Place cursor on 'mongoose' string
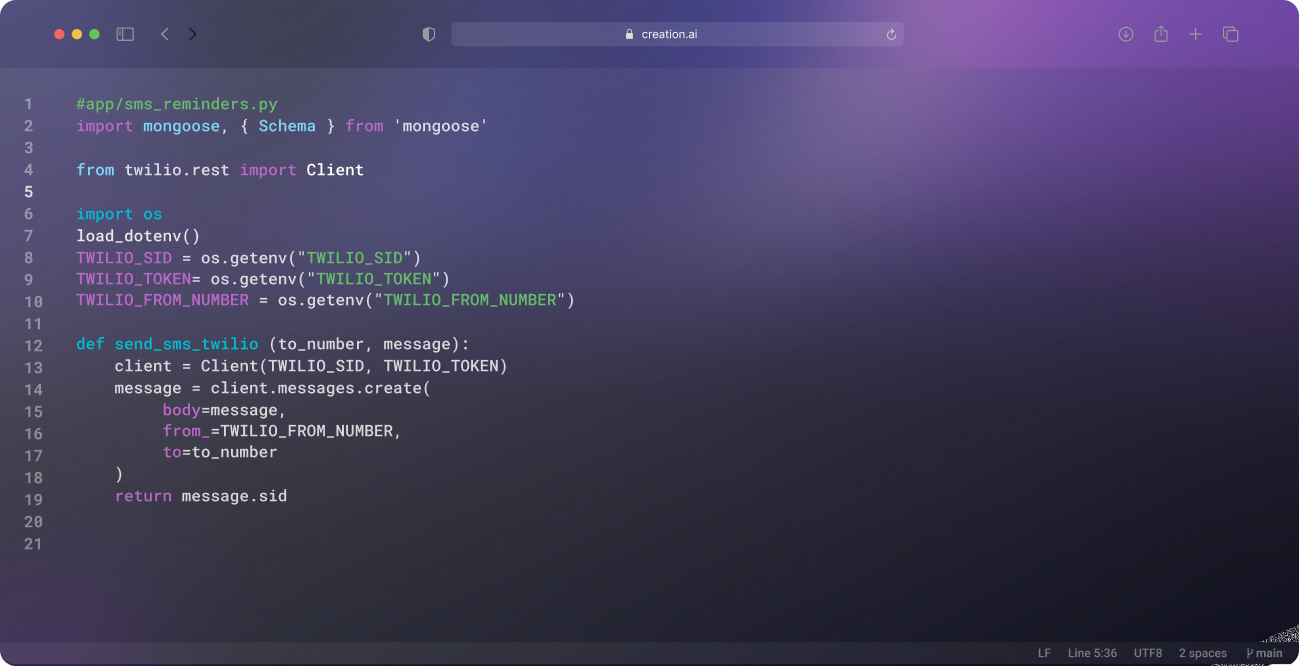Screen dimensions: 1299x666 (440, 126)
